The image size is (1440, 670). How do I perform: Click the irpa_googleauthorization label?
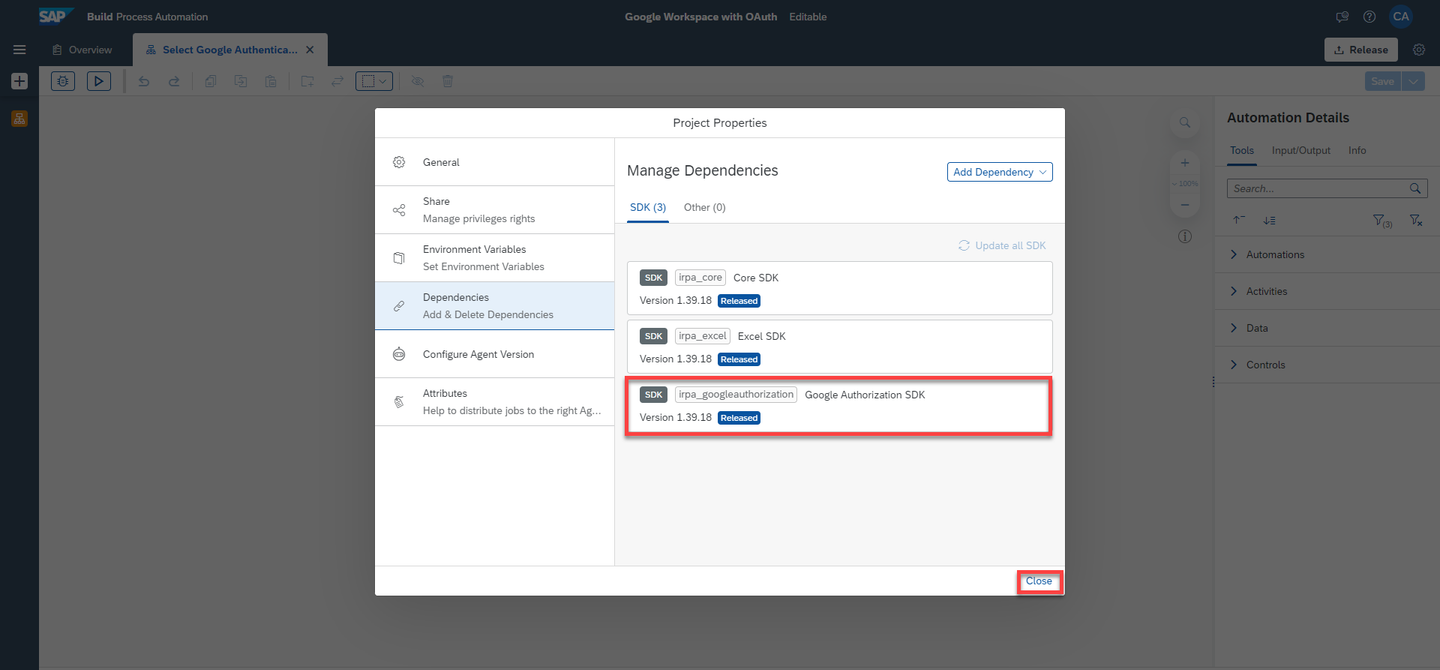pyautogui.click(x=736, y=394)
